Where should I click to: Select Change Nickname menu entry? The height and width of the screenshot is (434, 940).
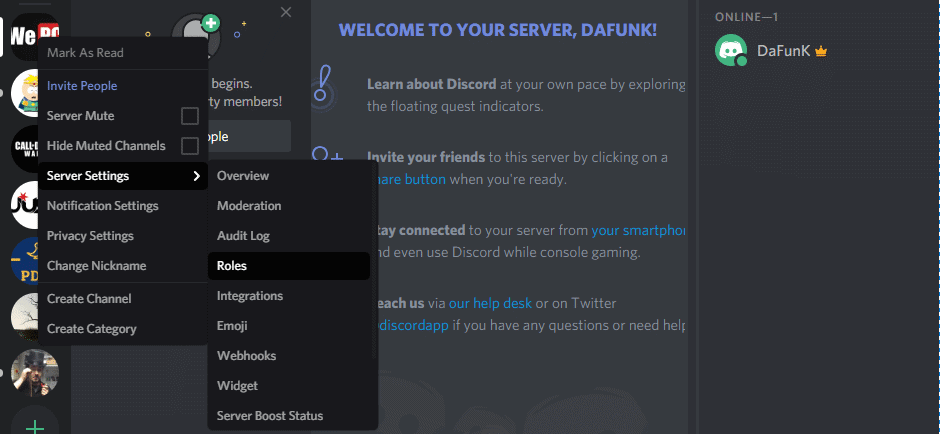coord(123,266)
